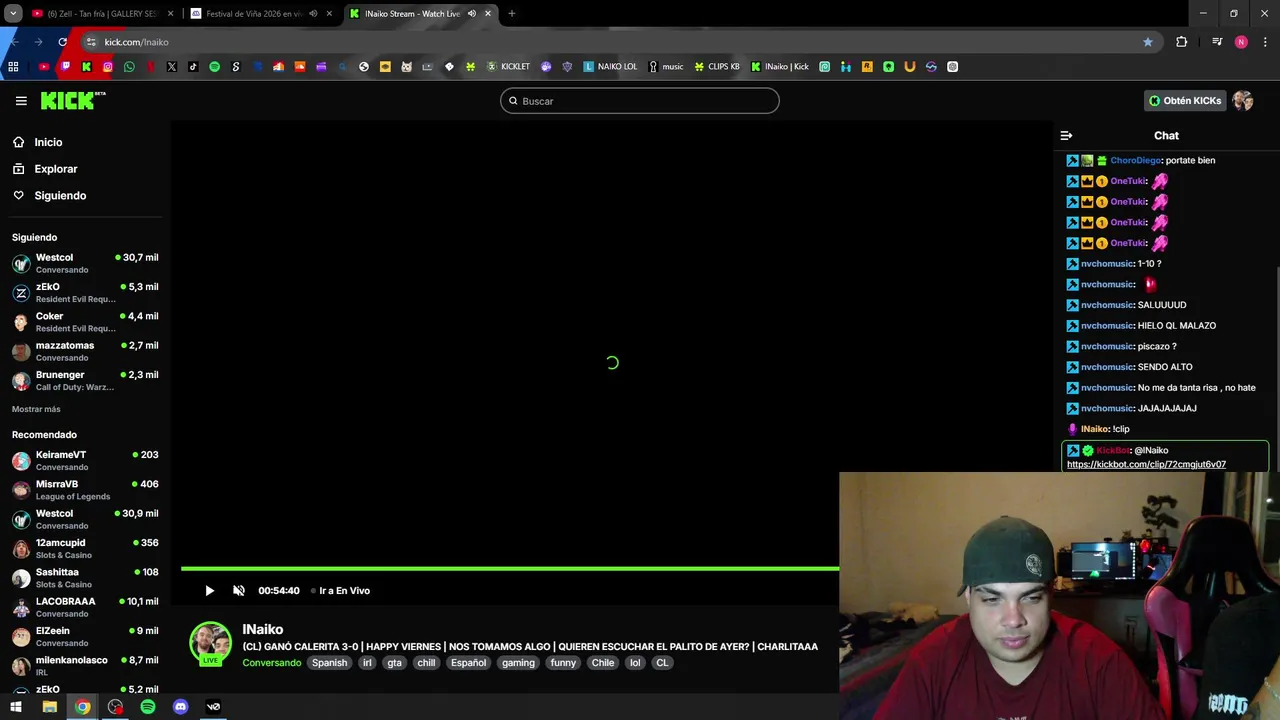Open the Chrome extensions puzzle icon
The image size is (1280, 720).
1182,42
